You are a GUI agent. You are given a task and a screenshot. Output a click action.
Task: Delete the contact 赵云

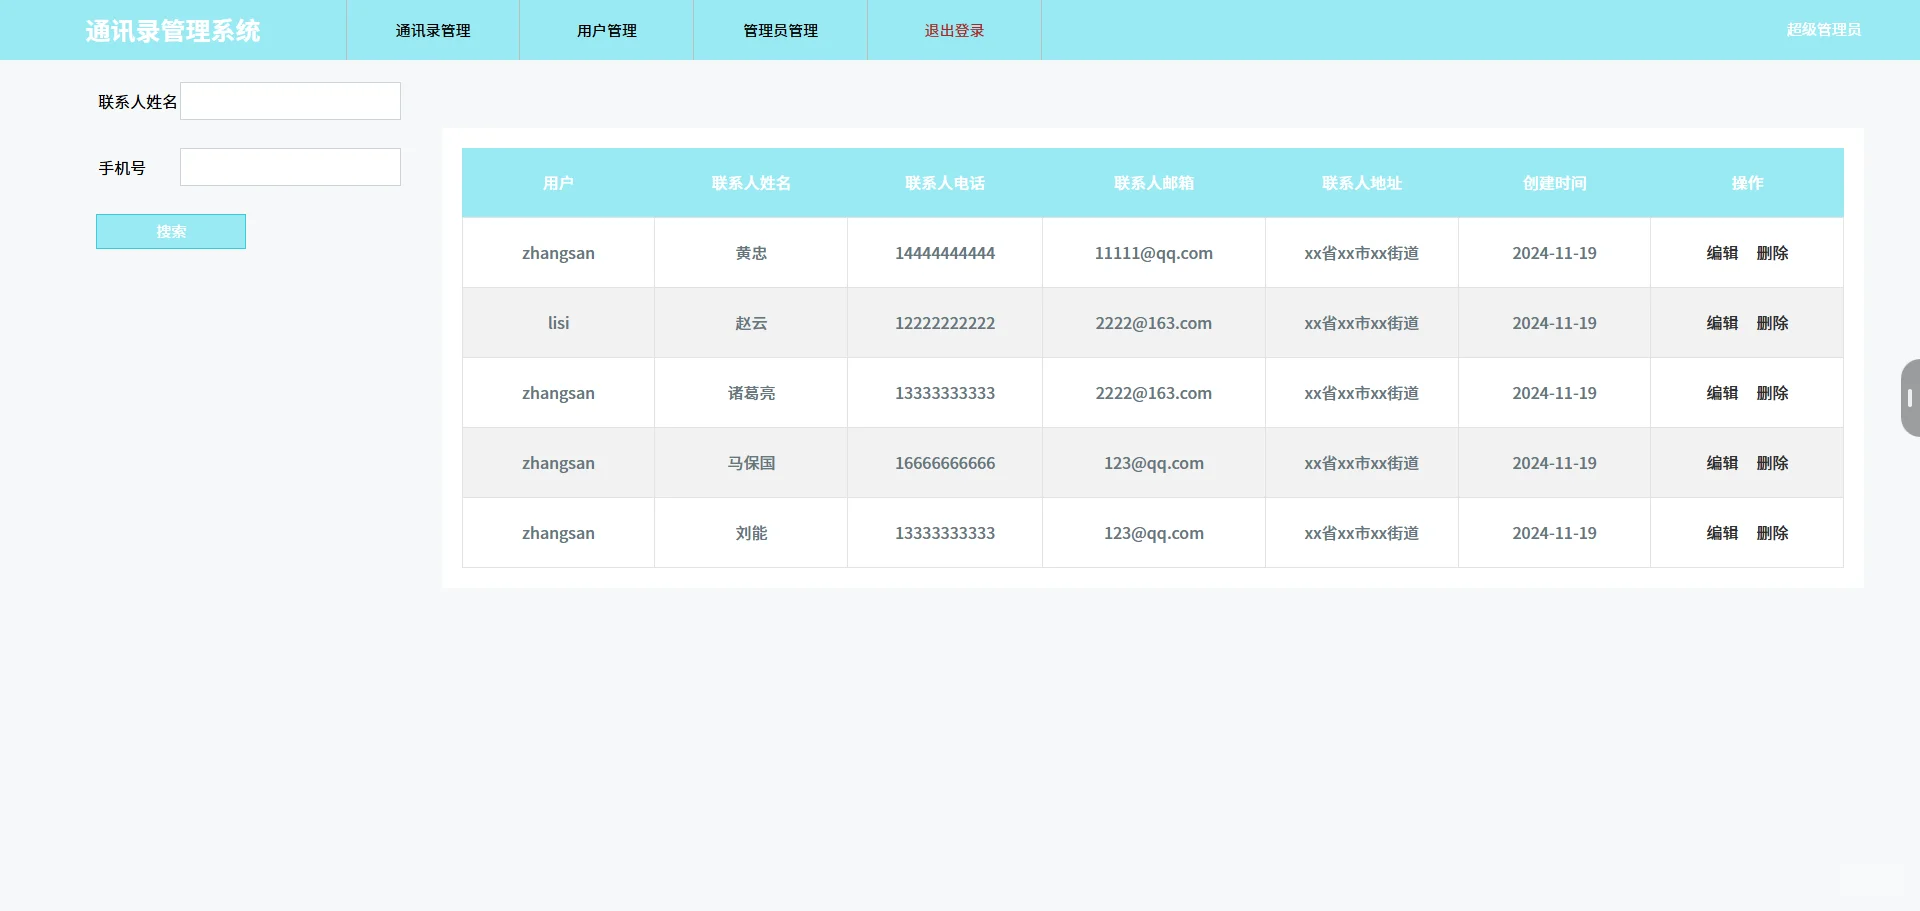coord(1773,323)
